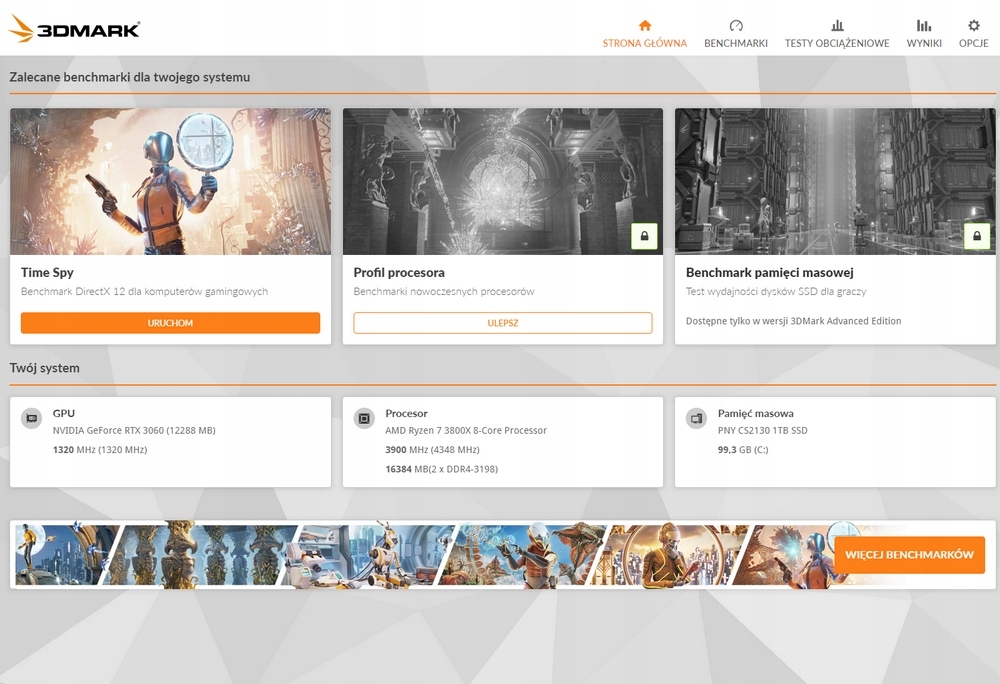Image resolution: width=1000 pixels, height=684 pixels.
Task: Click the Benchmarki nowoczesnych procesorów description
Action: pyautogui.click(x=444, y=291)
